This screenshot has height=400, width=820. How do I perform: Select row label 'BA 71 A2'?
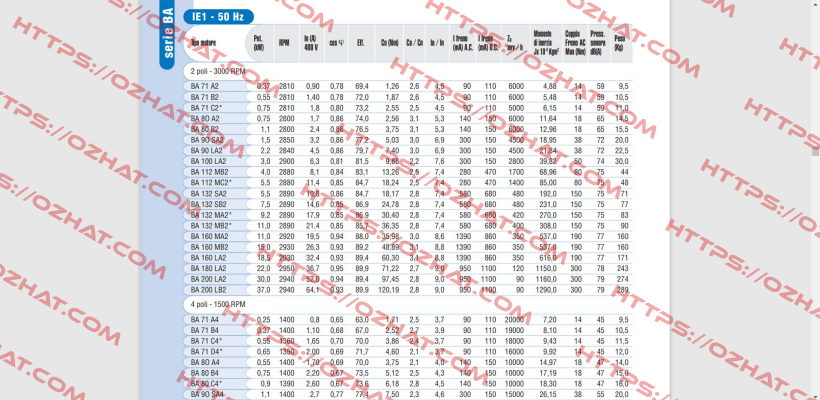[x=204, y=86]
